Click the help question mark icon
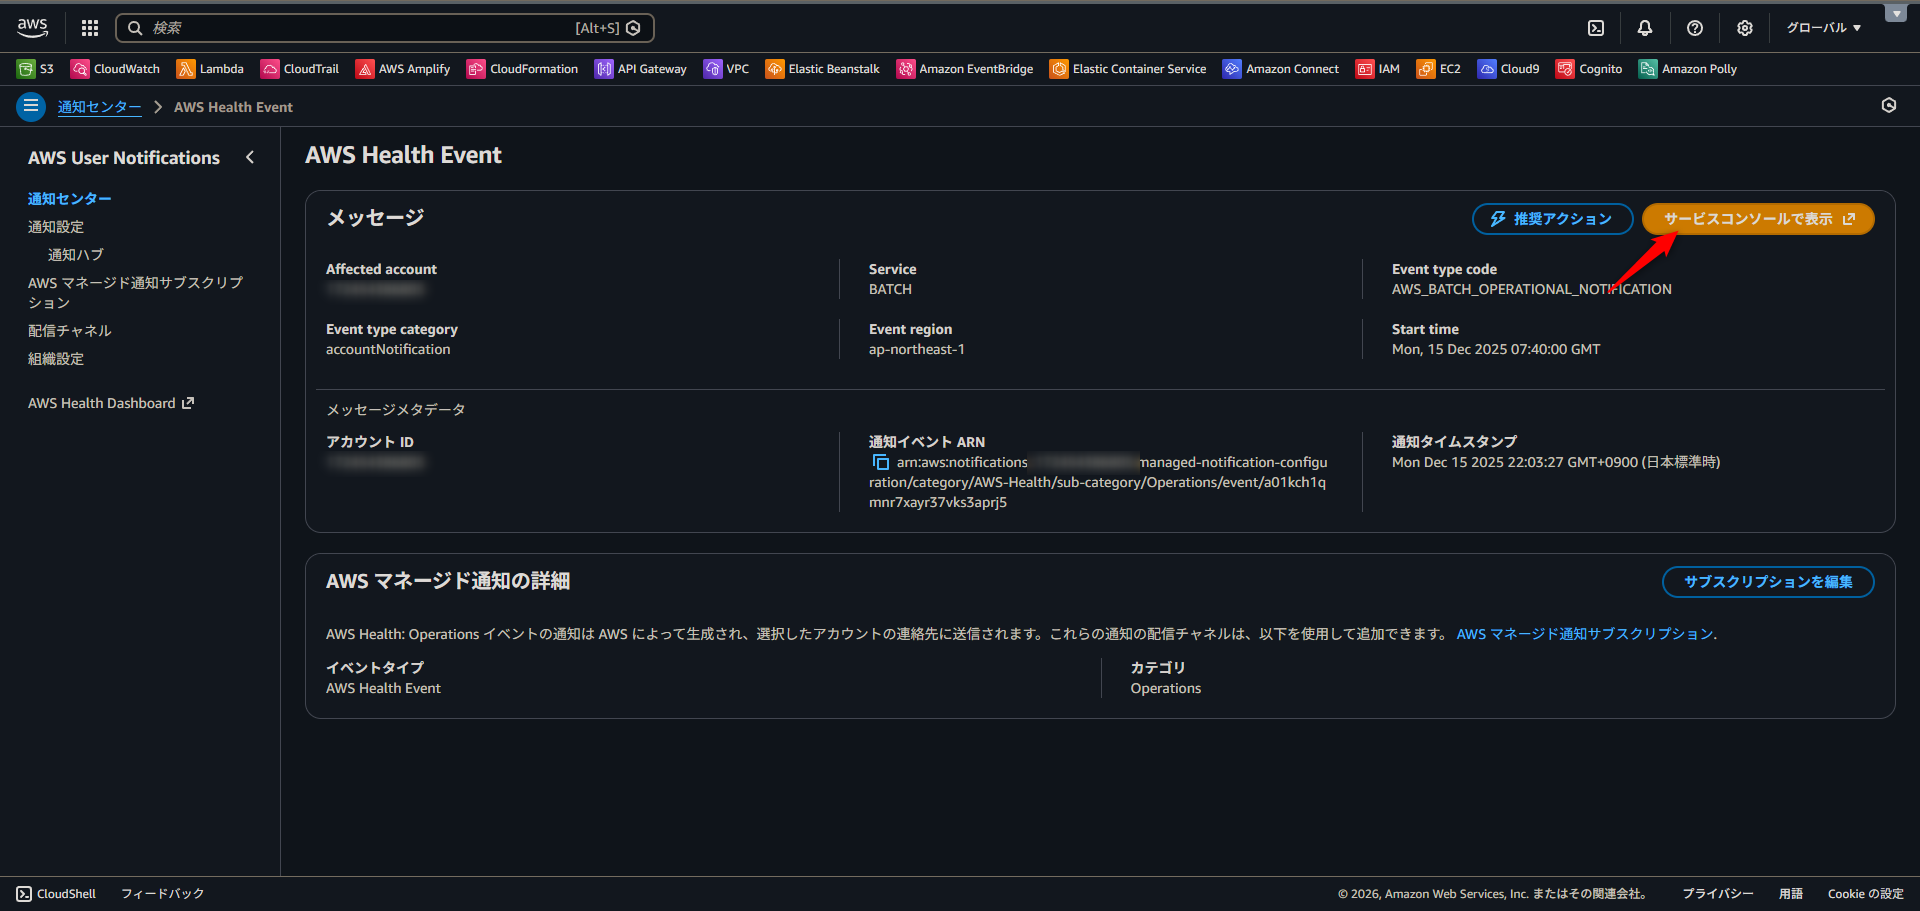The height and width of the screenshot is (911, 1920). (1695, 28)
